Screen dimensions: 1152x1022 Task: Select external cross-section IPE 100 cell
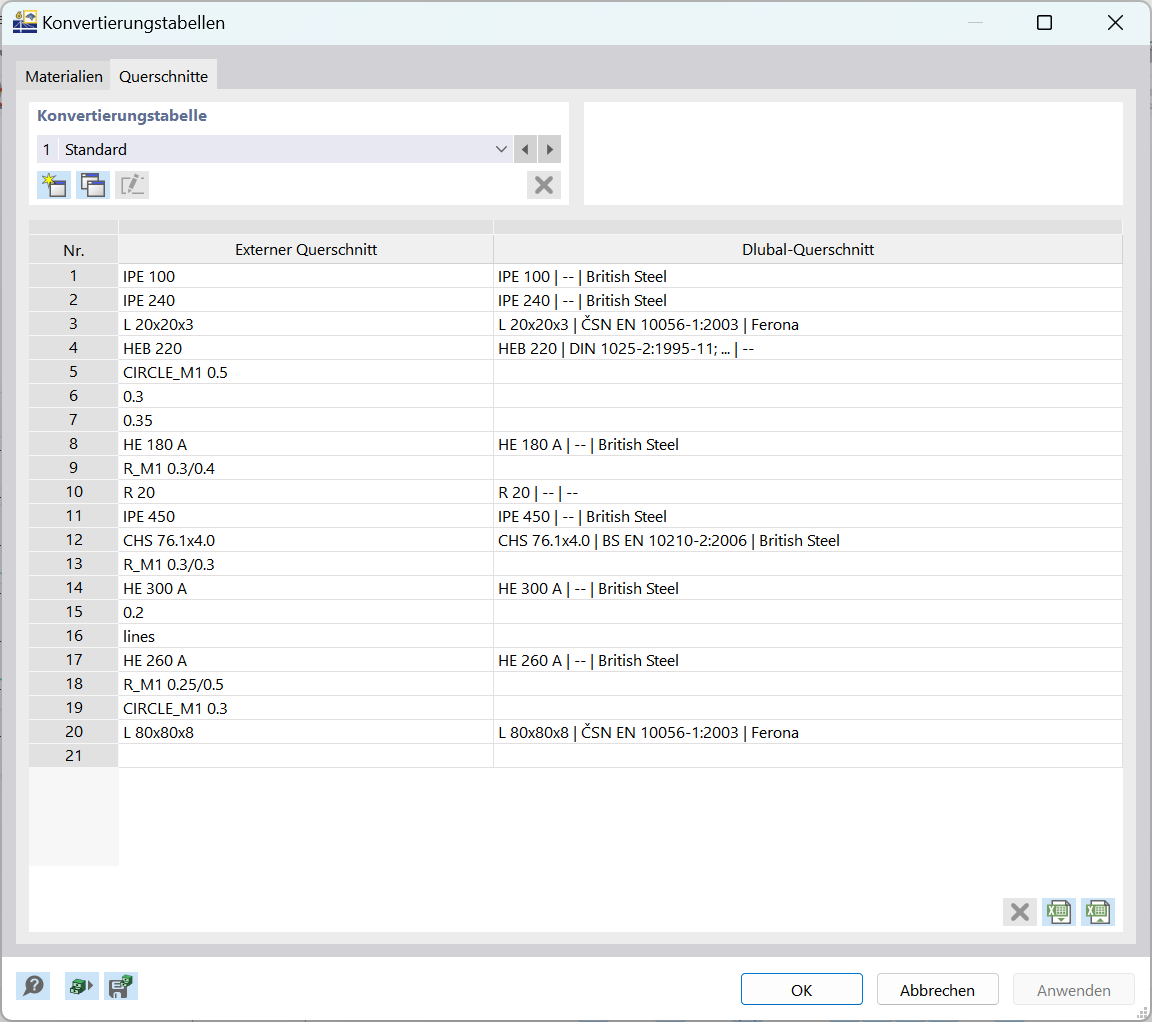pyautogui.click(x=306, y=276)
